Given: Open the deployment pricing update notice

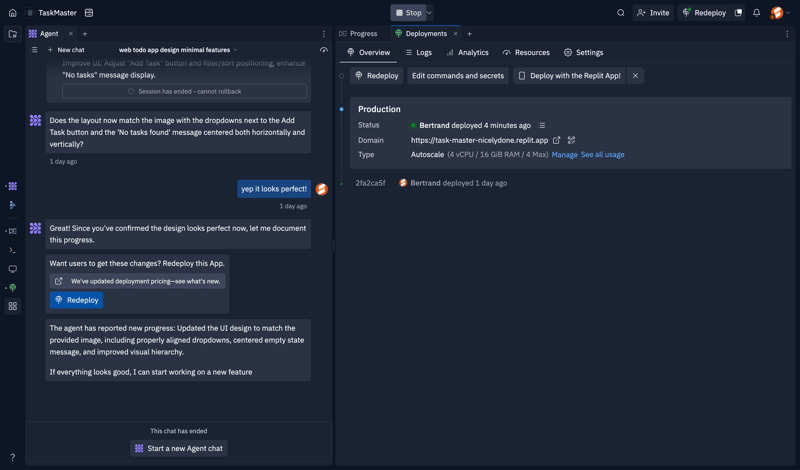Looking at the screenshot, I should 137,281.
